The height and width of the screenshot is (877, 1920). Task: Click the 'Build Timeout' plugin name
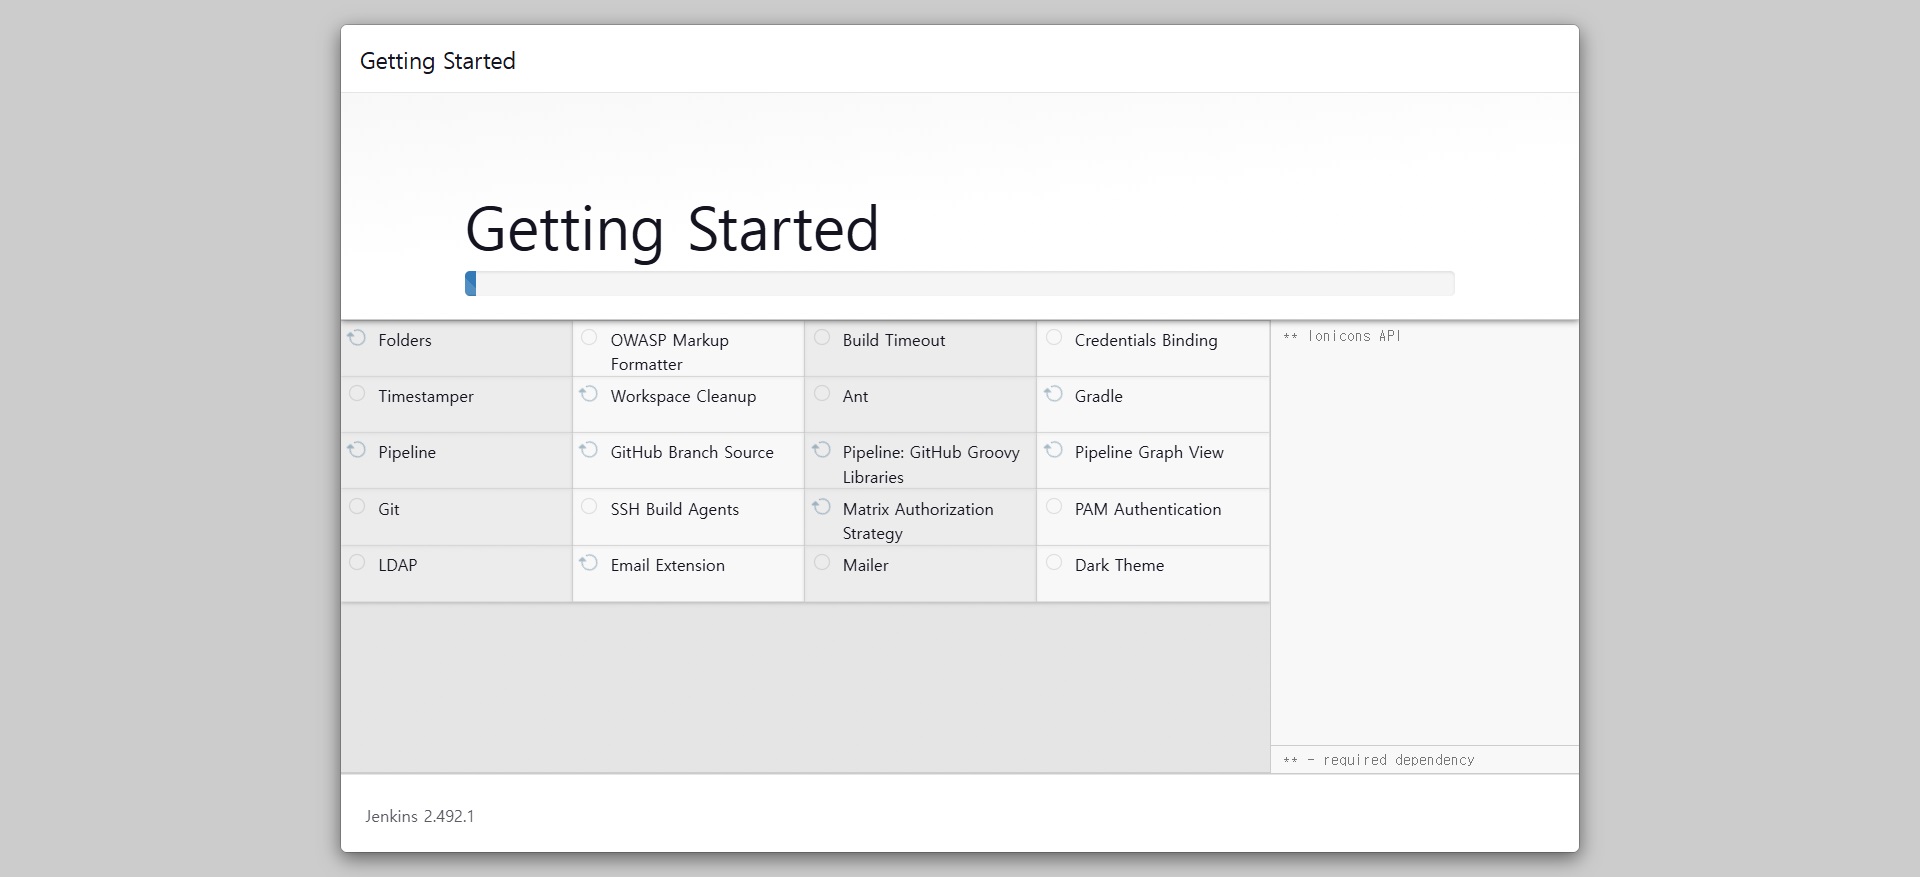tap(894, 340)
